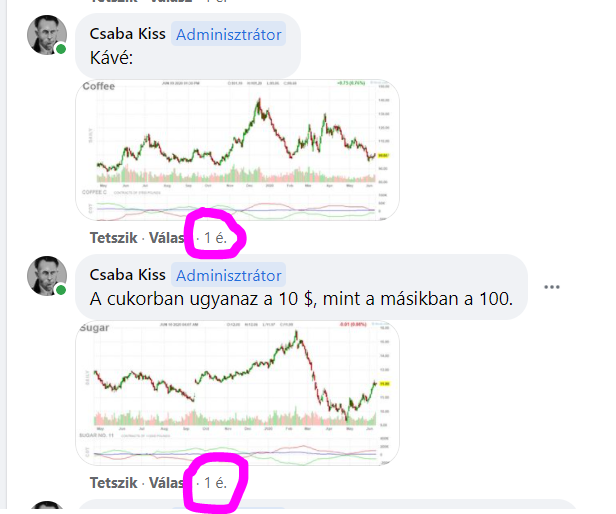This screenshot has width=616, height=514.
Task: Open Csaba Kiss profile name above cukorban text
Action: 128,275
